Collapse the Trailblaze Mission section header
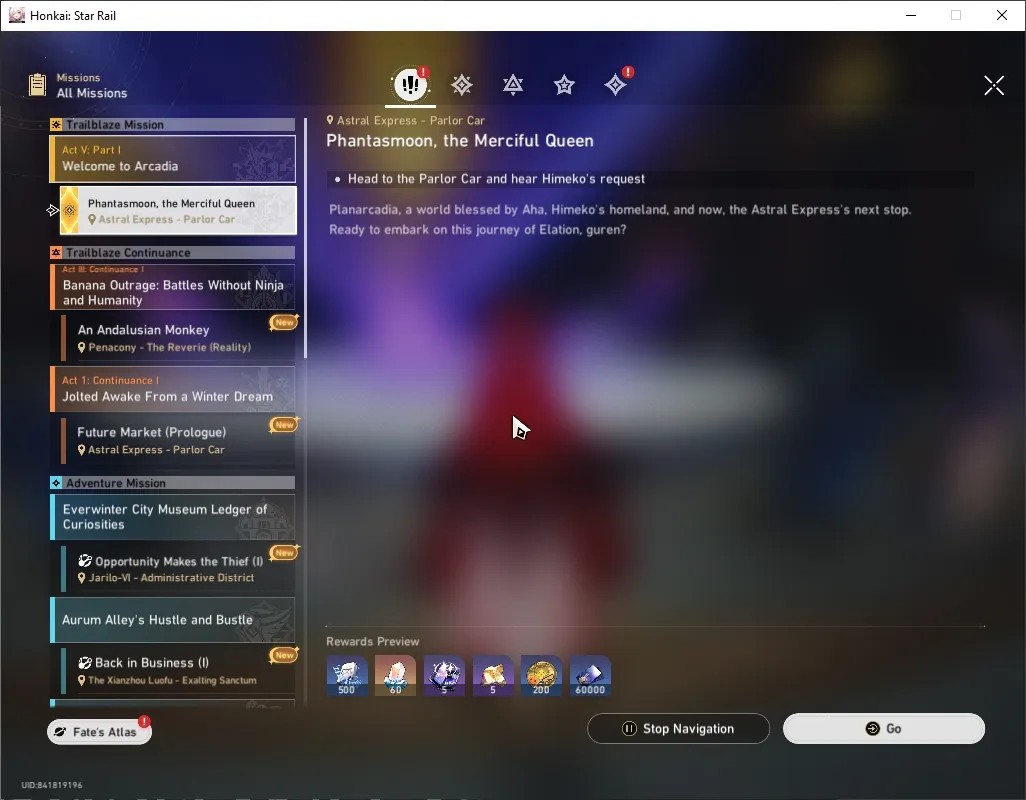Image resolution: width=1026 pixels, height=800 pixels. click(173, 124)
